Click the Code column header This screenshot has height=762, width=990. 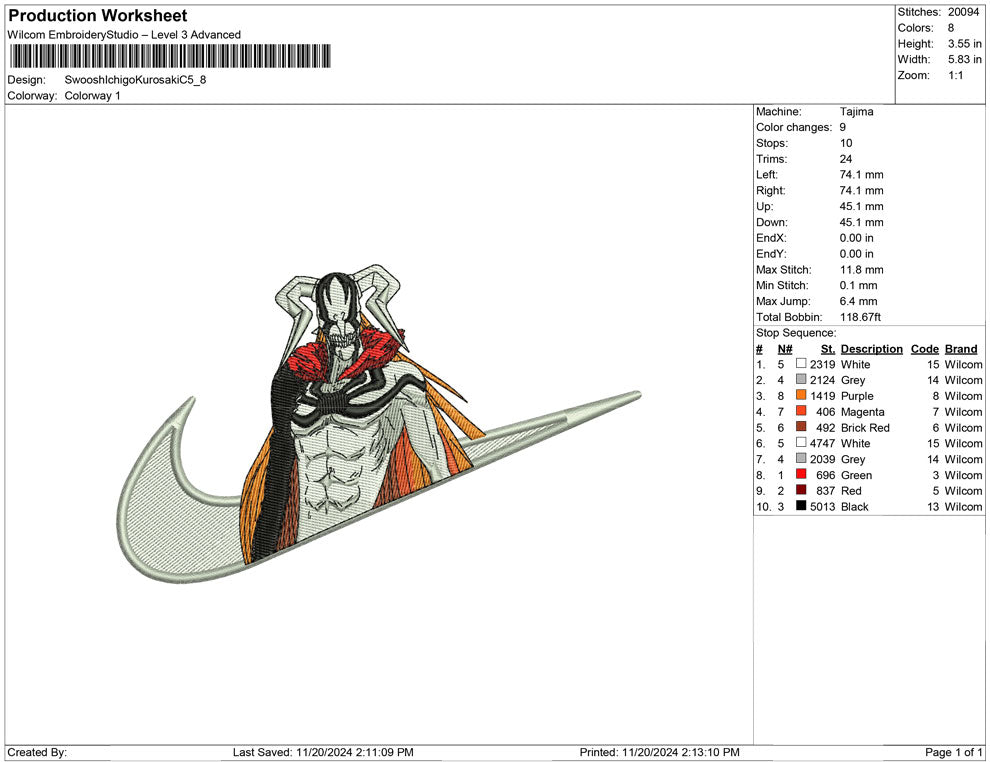pyautogui.click(x=925, y=349)
